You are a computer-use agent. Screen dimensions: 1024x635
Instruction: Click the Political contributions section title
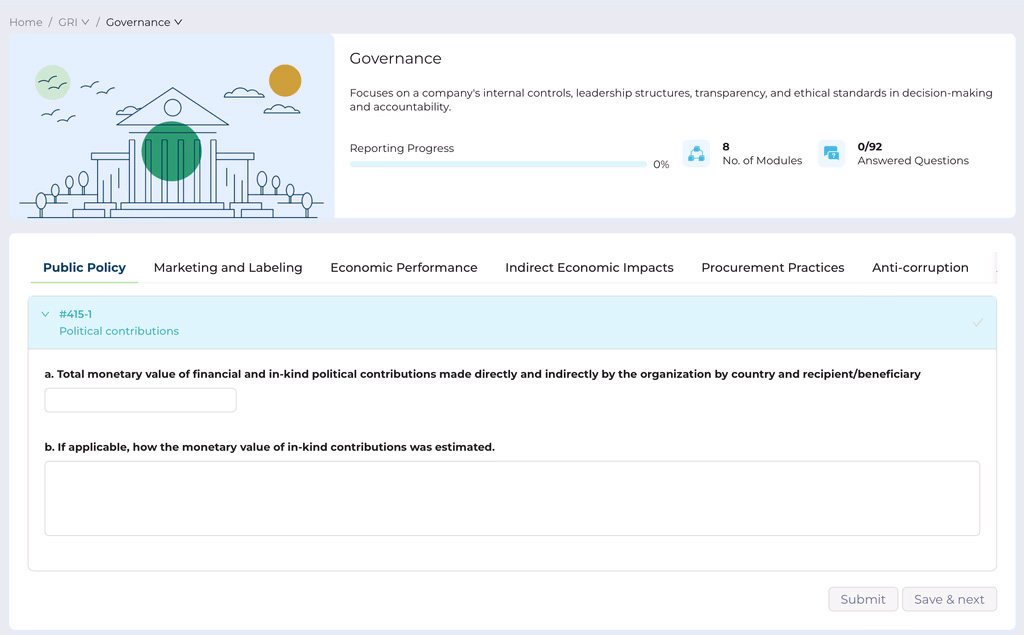point(119,331)
